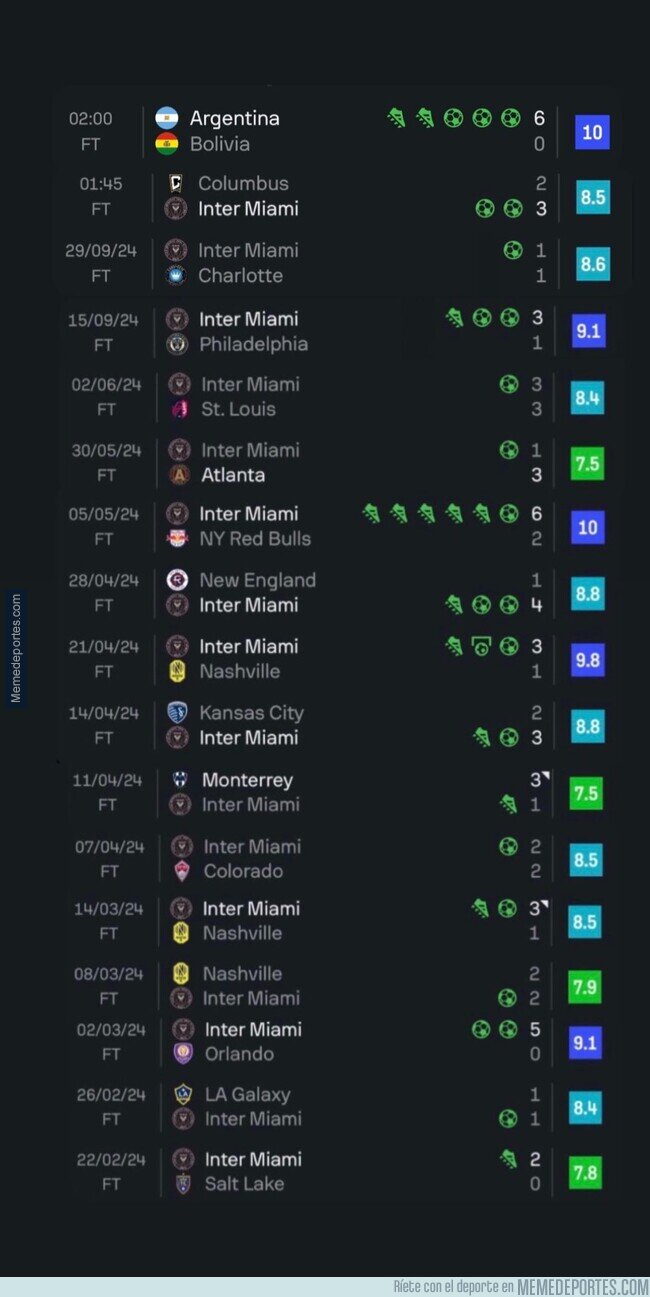Viewport: 650px width, 1297px height.
Task: Select the 10 rating badge for NY Red Bulls match
Action: (x=588, y=526)
